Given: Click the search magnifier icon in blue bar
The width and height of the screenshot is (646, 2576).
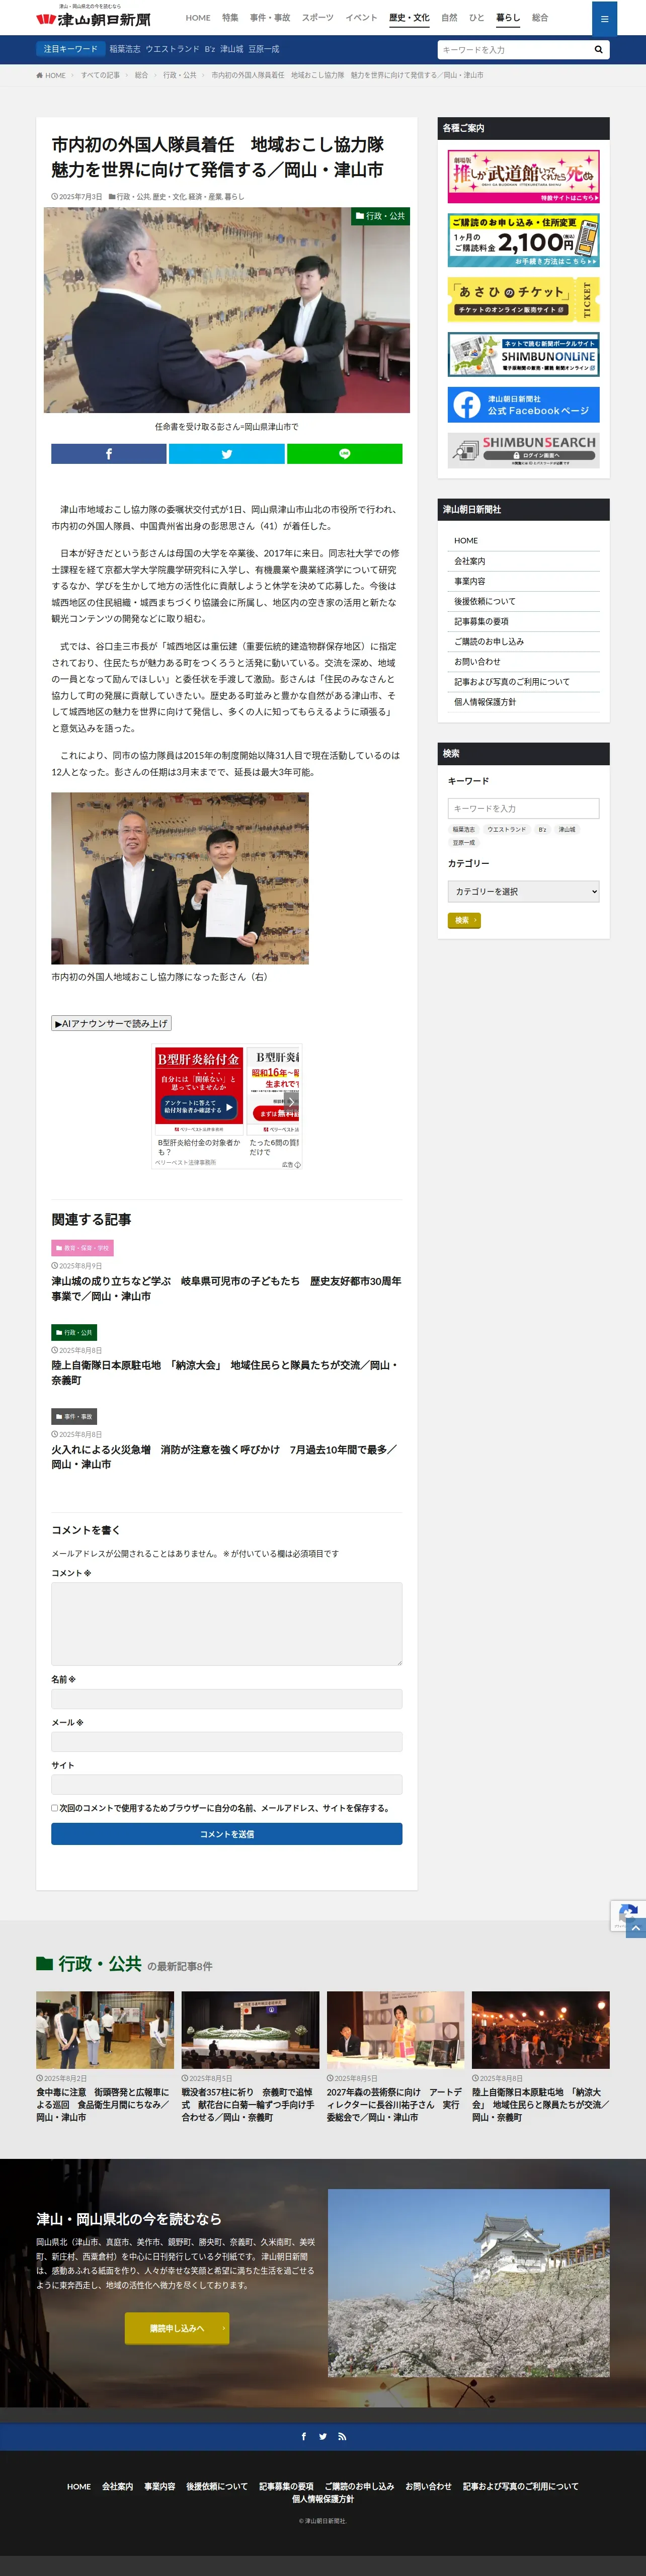Looking at the screenshot, I should [598, 49].
